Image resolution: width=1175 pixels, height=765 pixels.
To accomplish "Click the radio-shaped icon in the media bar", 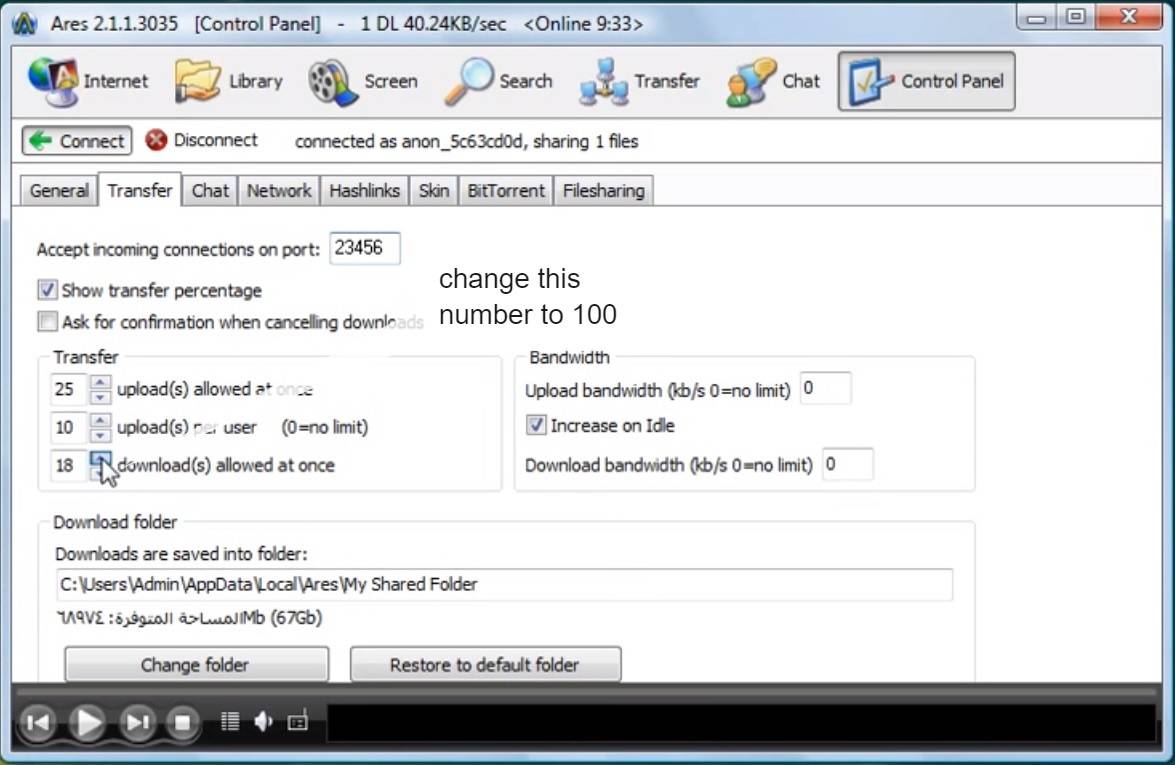I will point(297,722).
